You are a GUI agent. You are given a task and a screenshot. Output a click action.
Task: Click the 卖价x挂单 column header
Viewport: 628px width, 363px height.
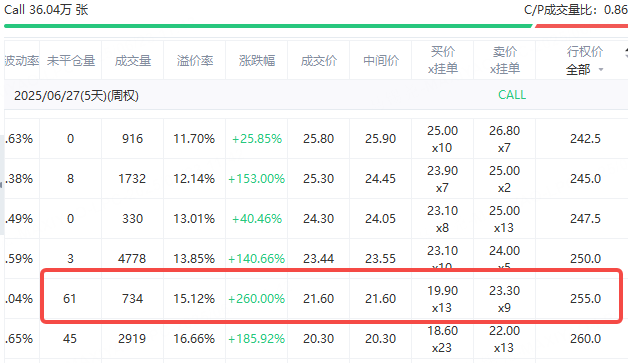[505, 60]
